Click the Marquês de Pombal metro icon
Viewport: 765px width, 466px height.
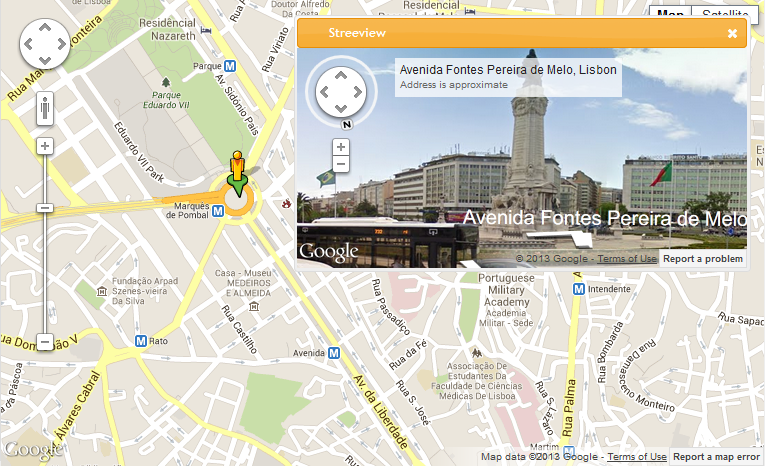click(218, 211)
